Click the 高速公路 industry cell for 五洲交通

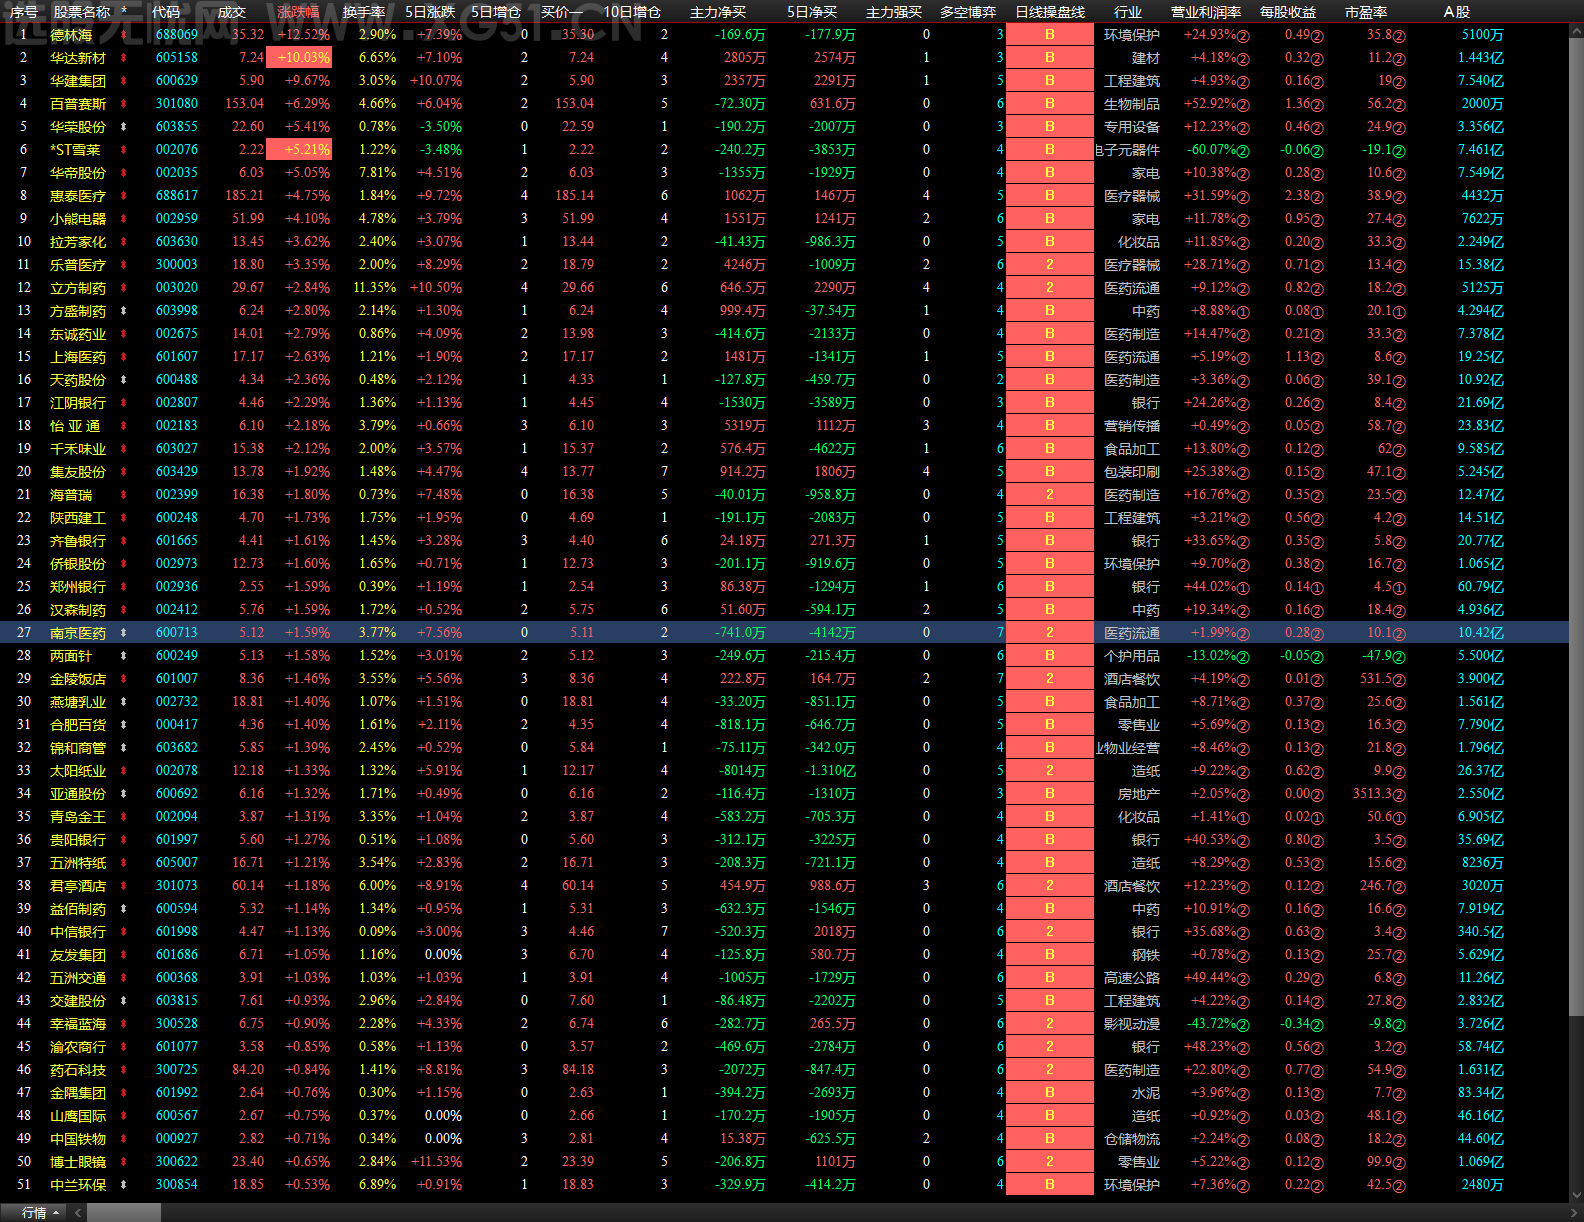[x=1132, y=978]
